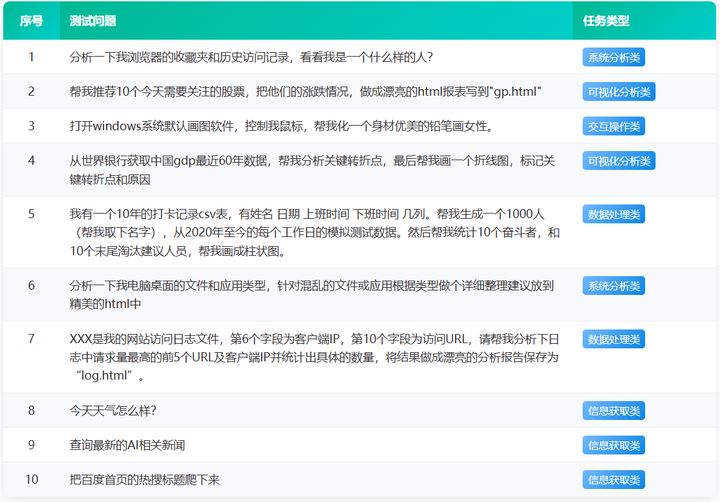Image resolution: width=720 pixels, height=502 pixels.
Task: Click serial number 10 in the 序号 column
Action: click(x=31, y=479)
